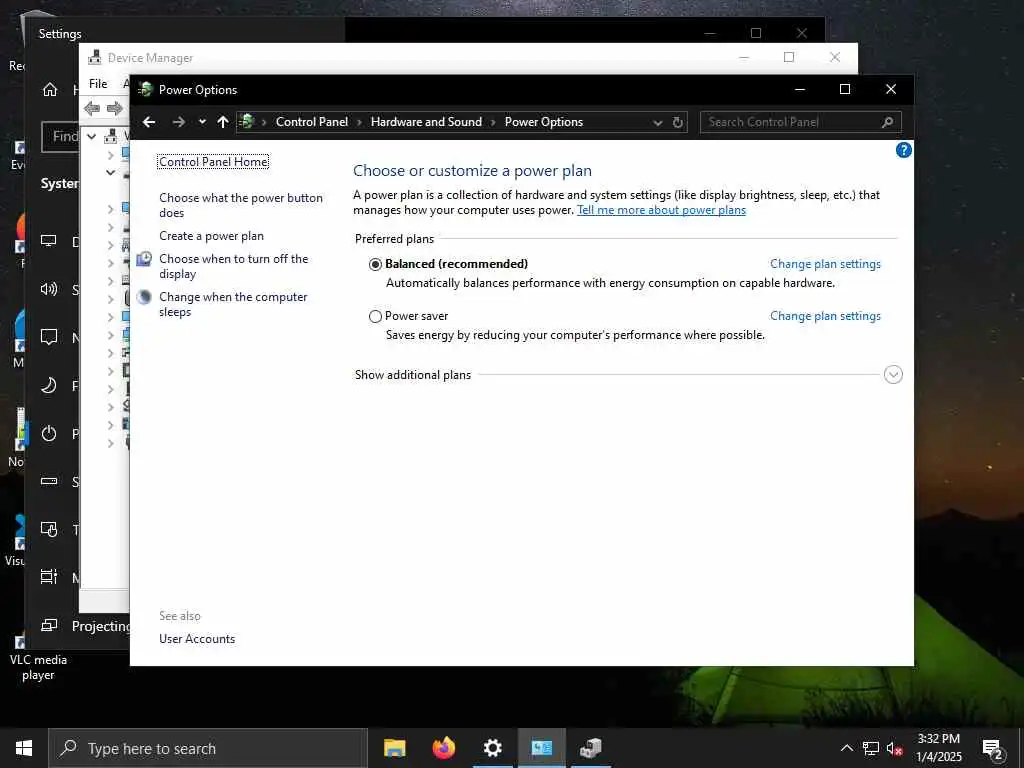1024x768 pixels.
Task: Open Change when the computer sleeps
Action: 232,304
